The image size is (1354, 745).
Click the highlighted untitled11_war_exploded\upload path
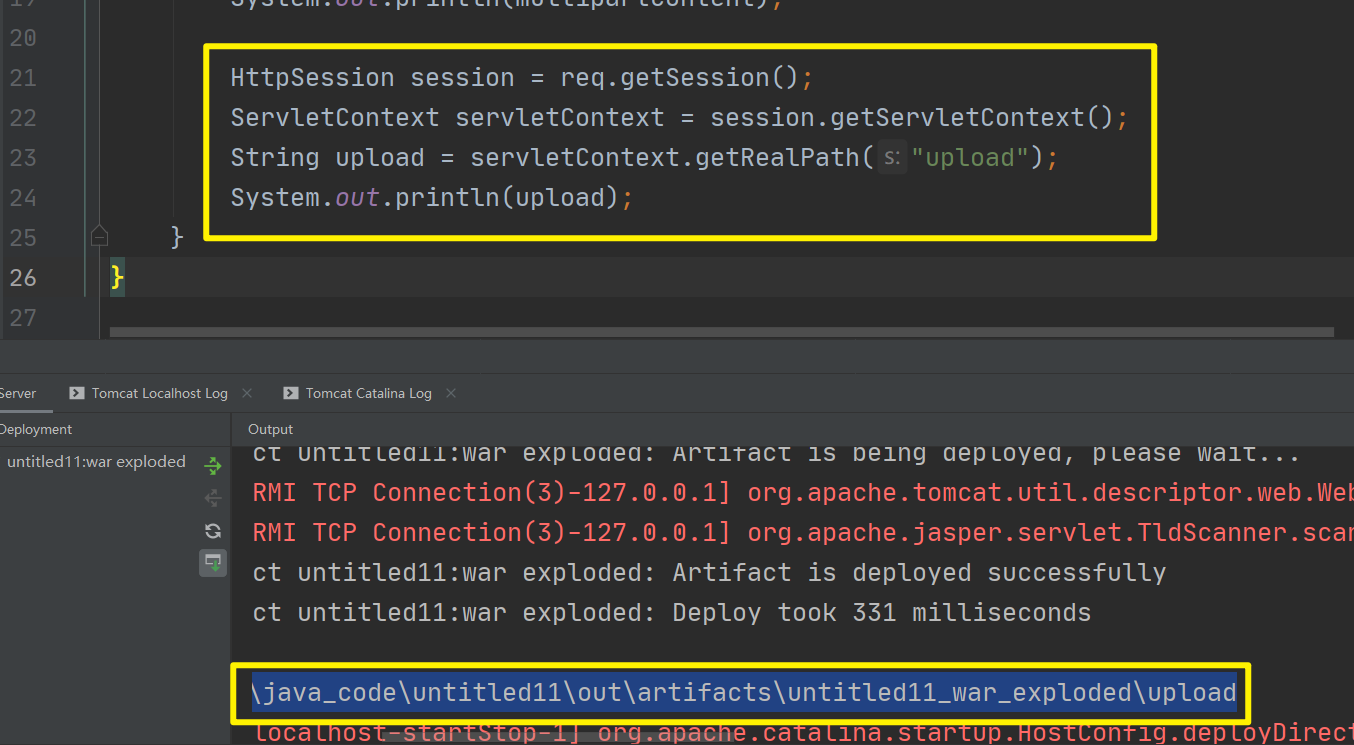[x=744, y=692]
